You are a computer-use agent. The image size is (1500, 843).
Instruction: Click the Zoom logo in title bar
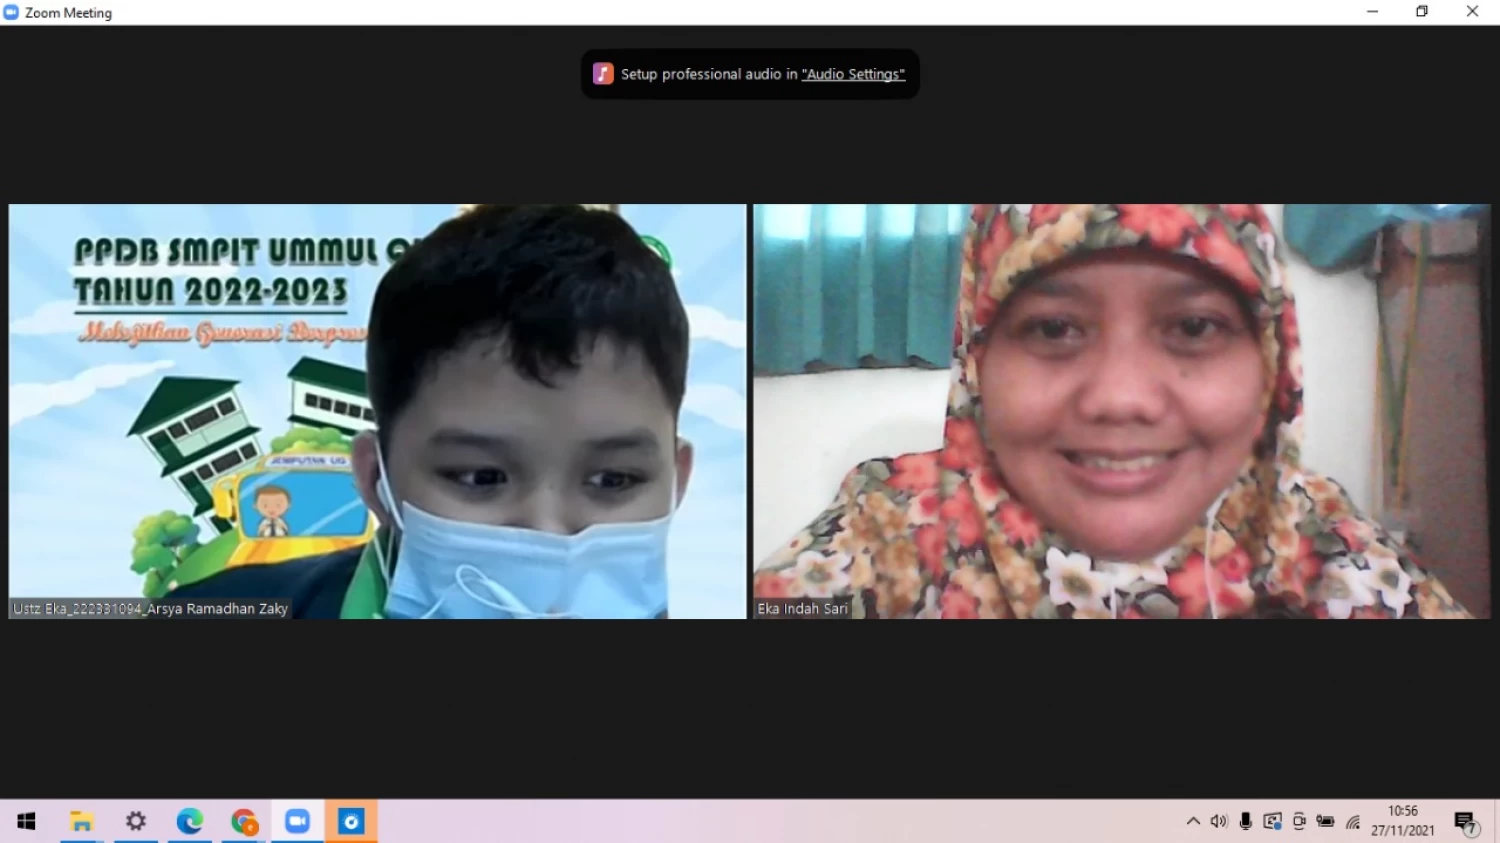(x=11, y=12)
